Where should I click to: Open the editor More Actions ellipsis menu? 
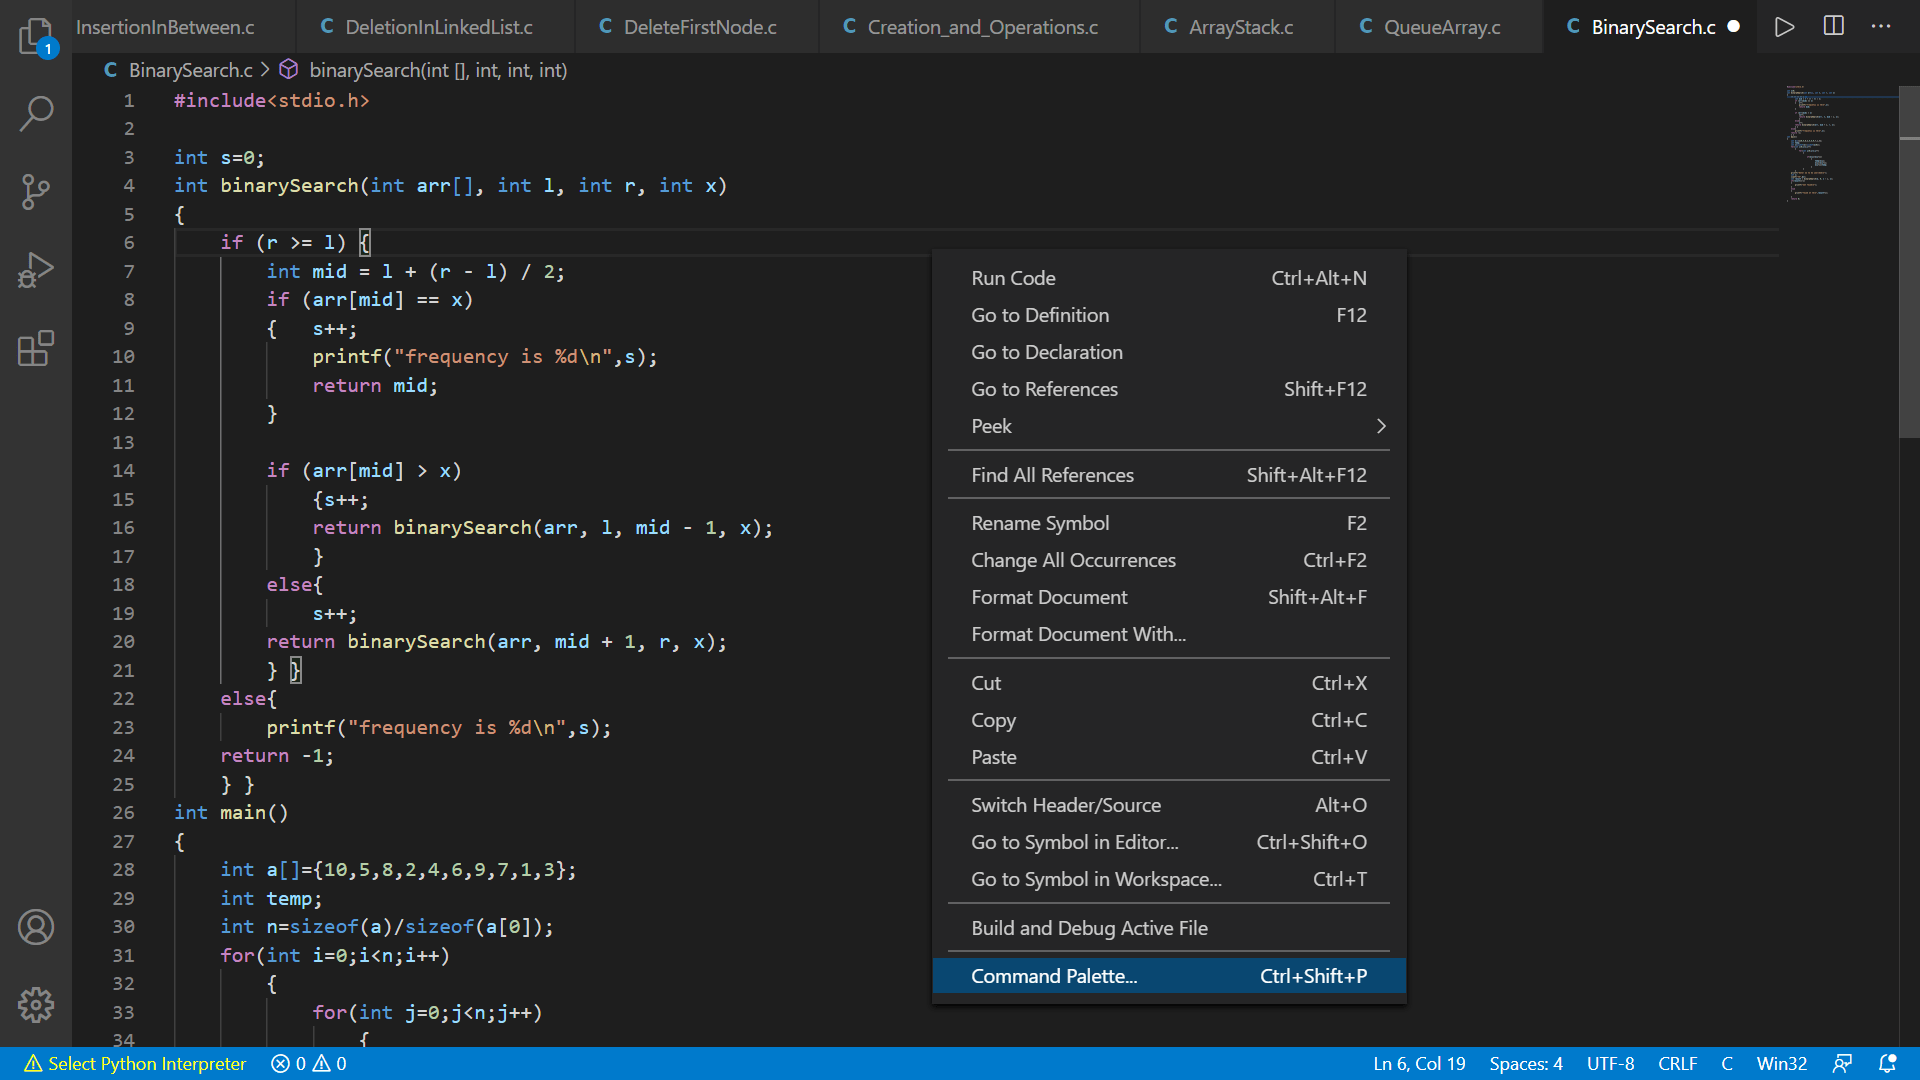point(1881,27)
